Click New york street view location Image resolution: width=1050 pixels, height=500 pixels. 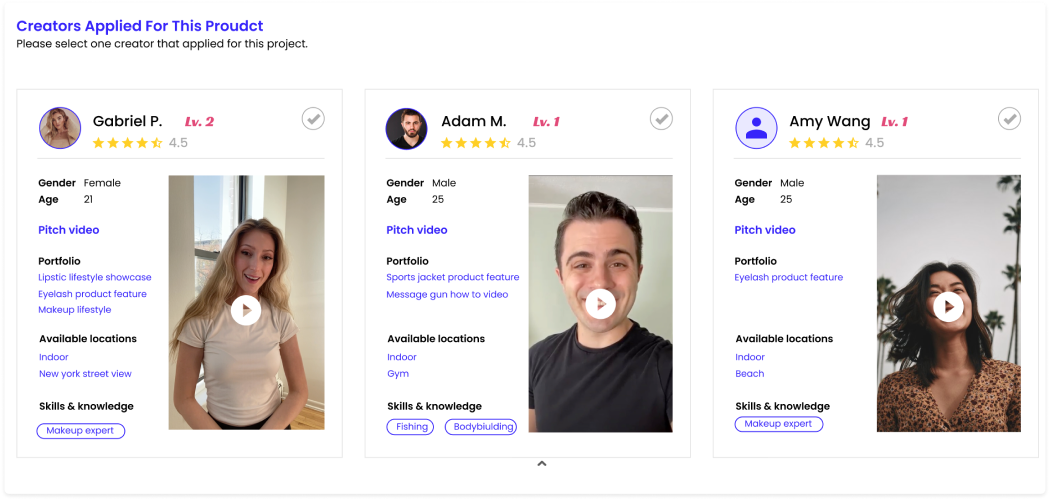(85, 373)
